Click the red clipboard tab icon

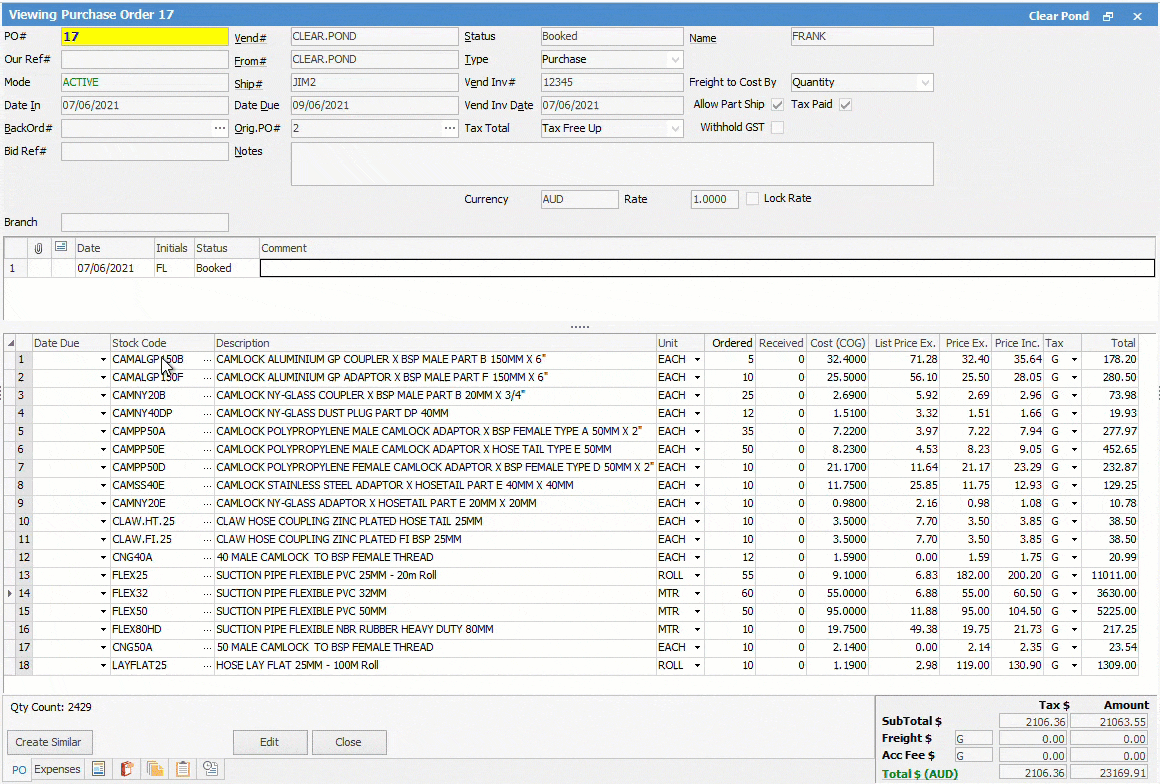(x=127, y=769)
